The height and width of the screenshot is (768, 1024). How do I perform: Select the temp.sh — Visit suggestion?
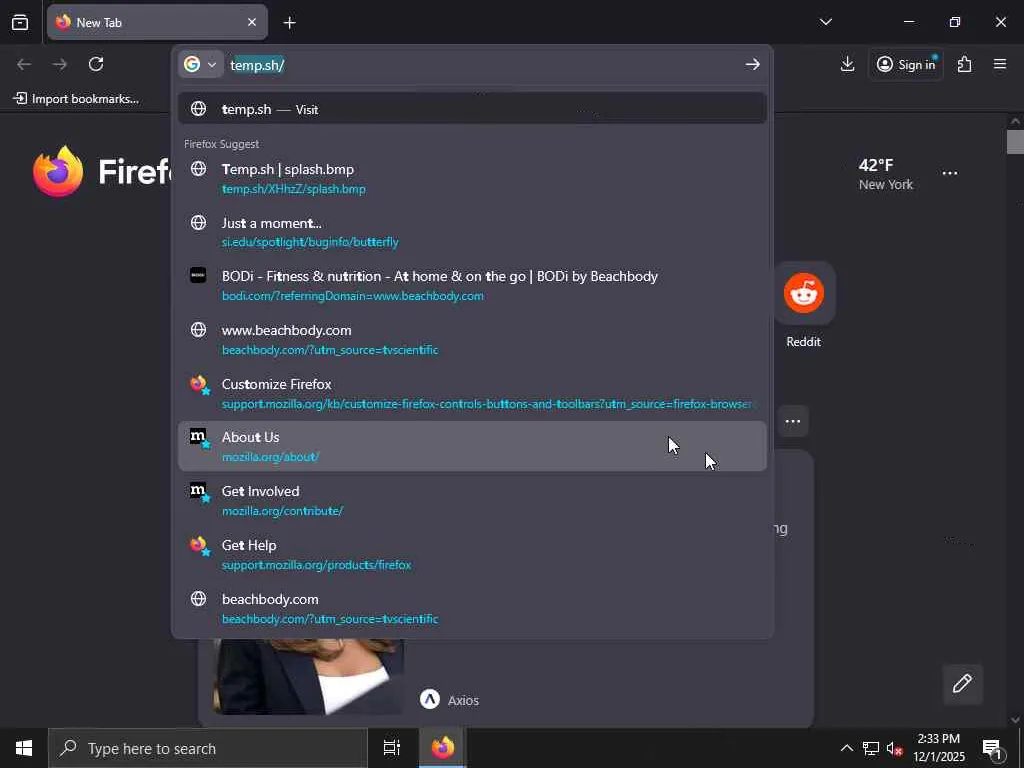(472, 109)
